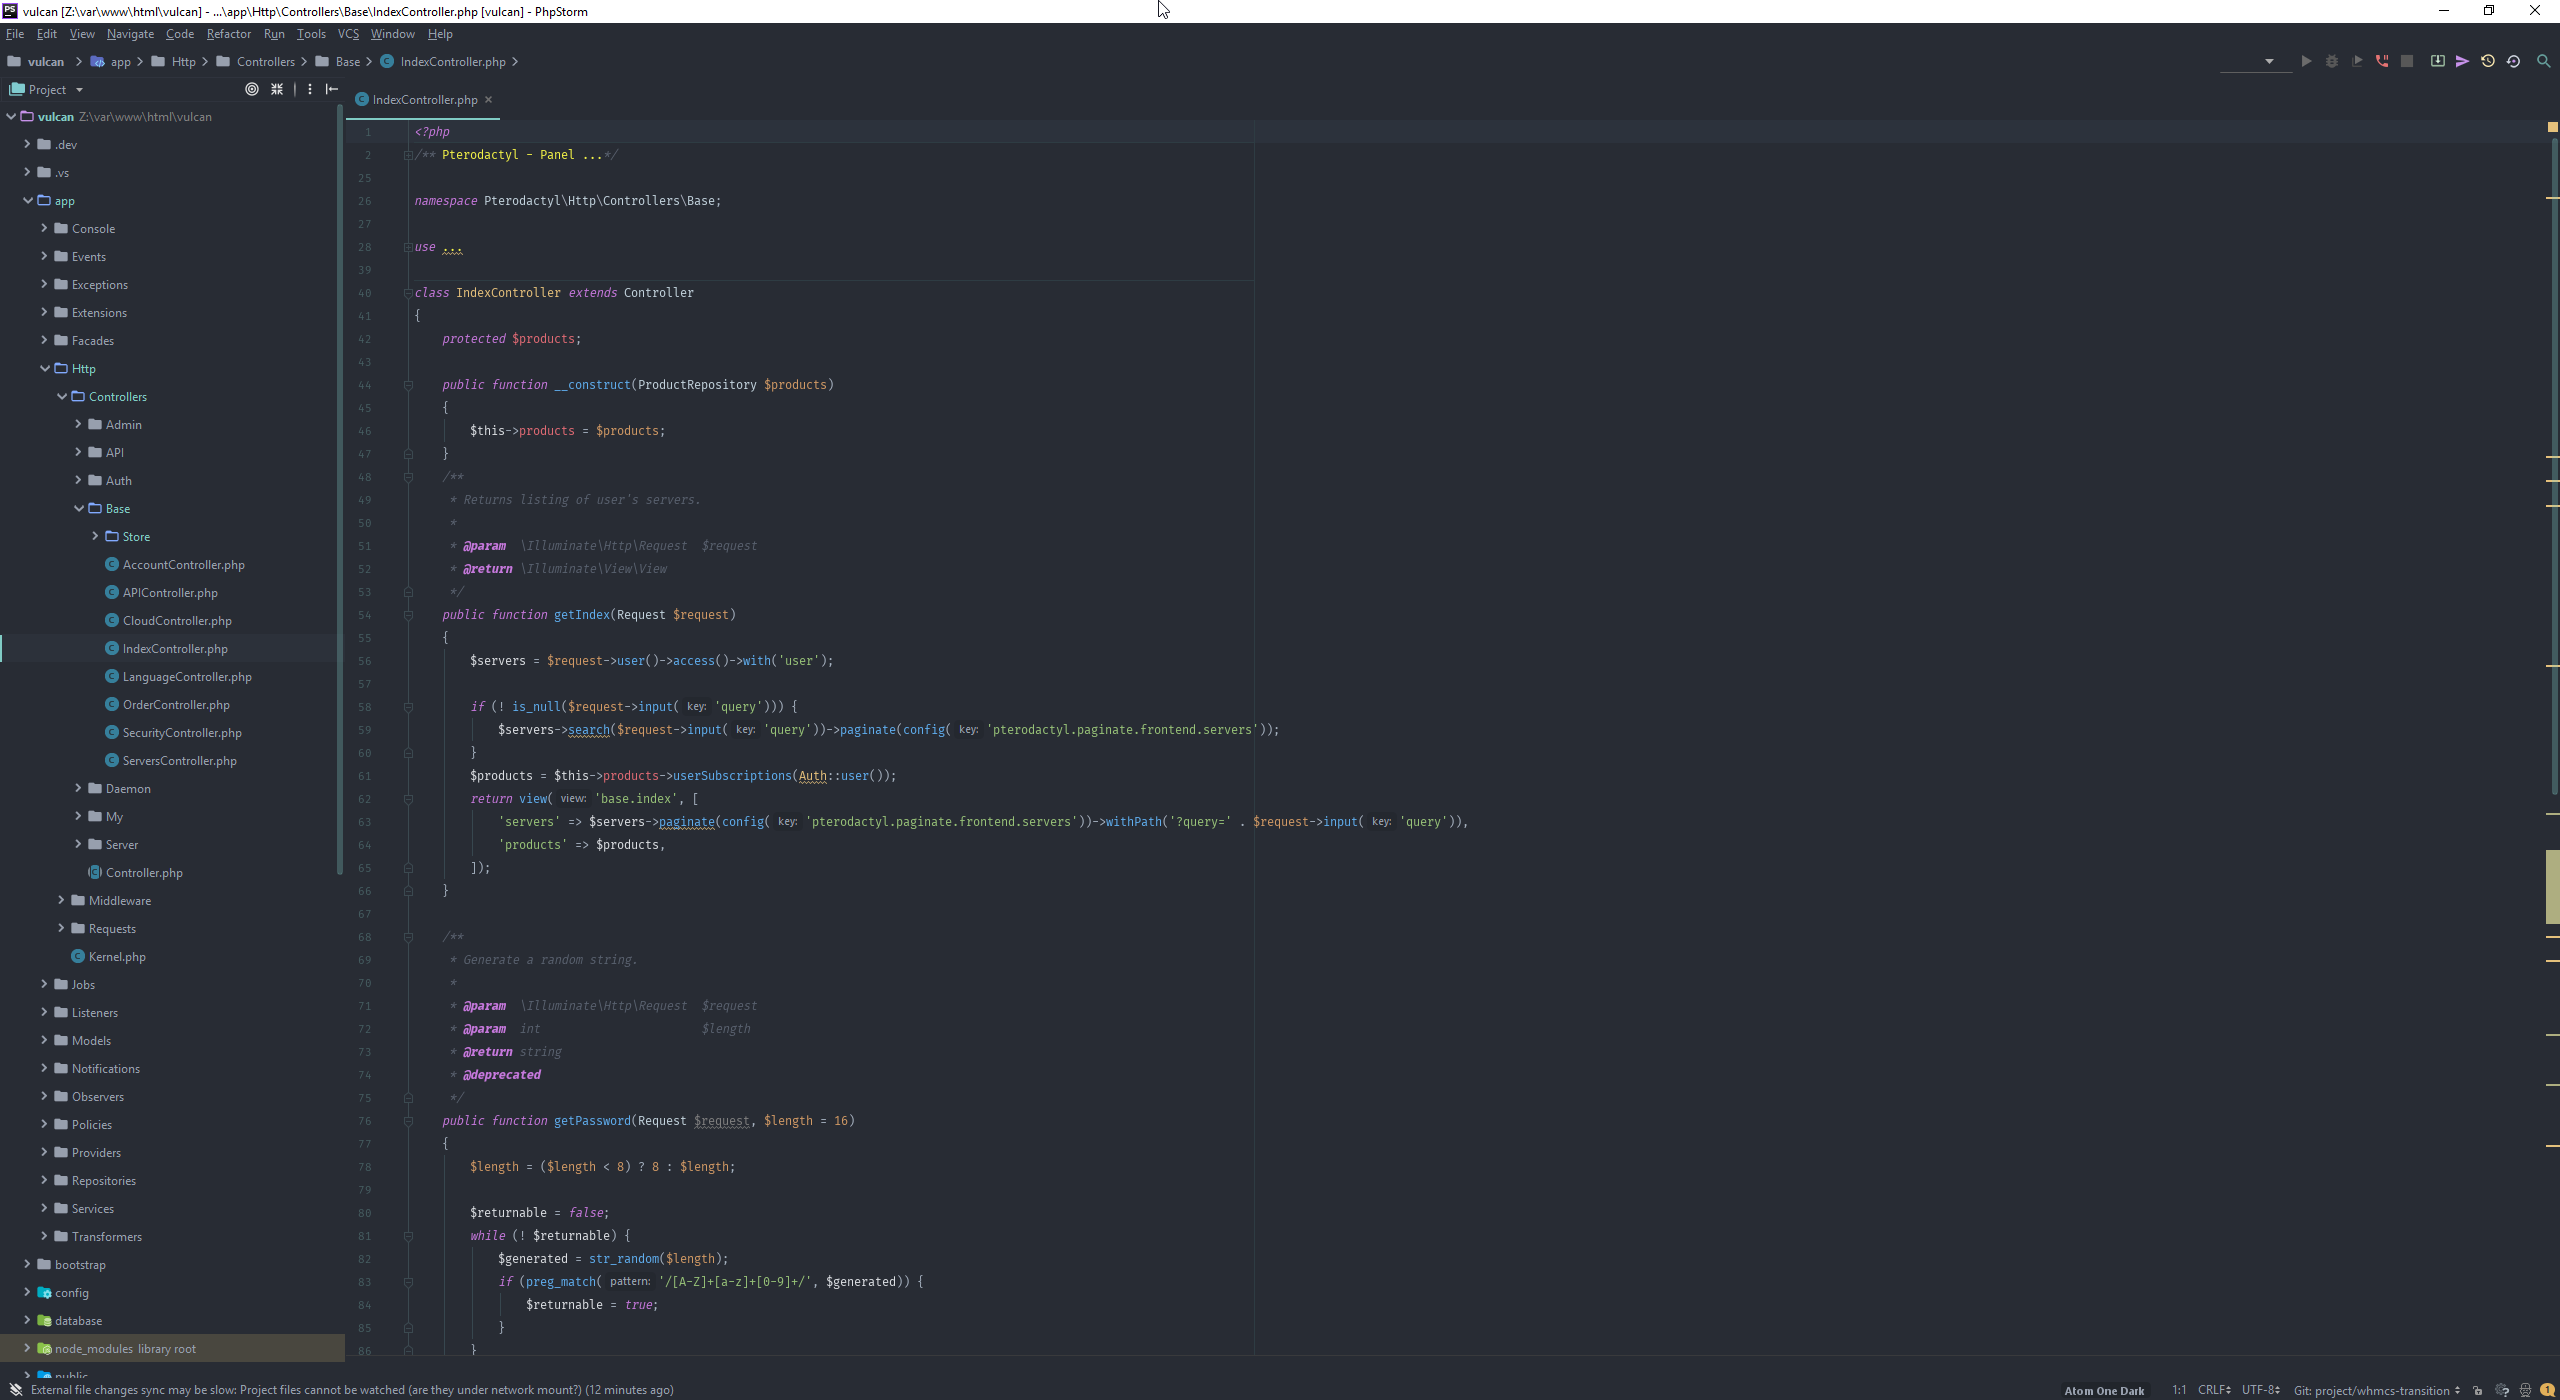
Task: Click the red debug listener phone icon
Action: [2382, 61]
